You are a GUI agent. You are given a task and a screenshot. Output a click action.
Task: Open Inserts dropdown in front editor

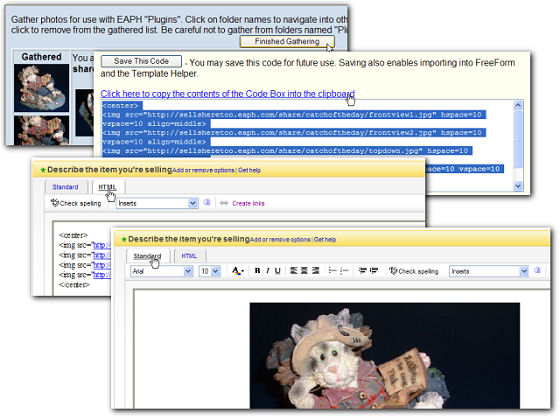489,271
